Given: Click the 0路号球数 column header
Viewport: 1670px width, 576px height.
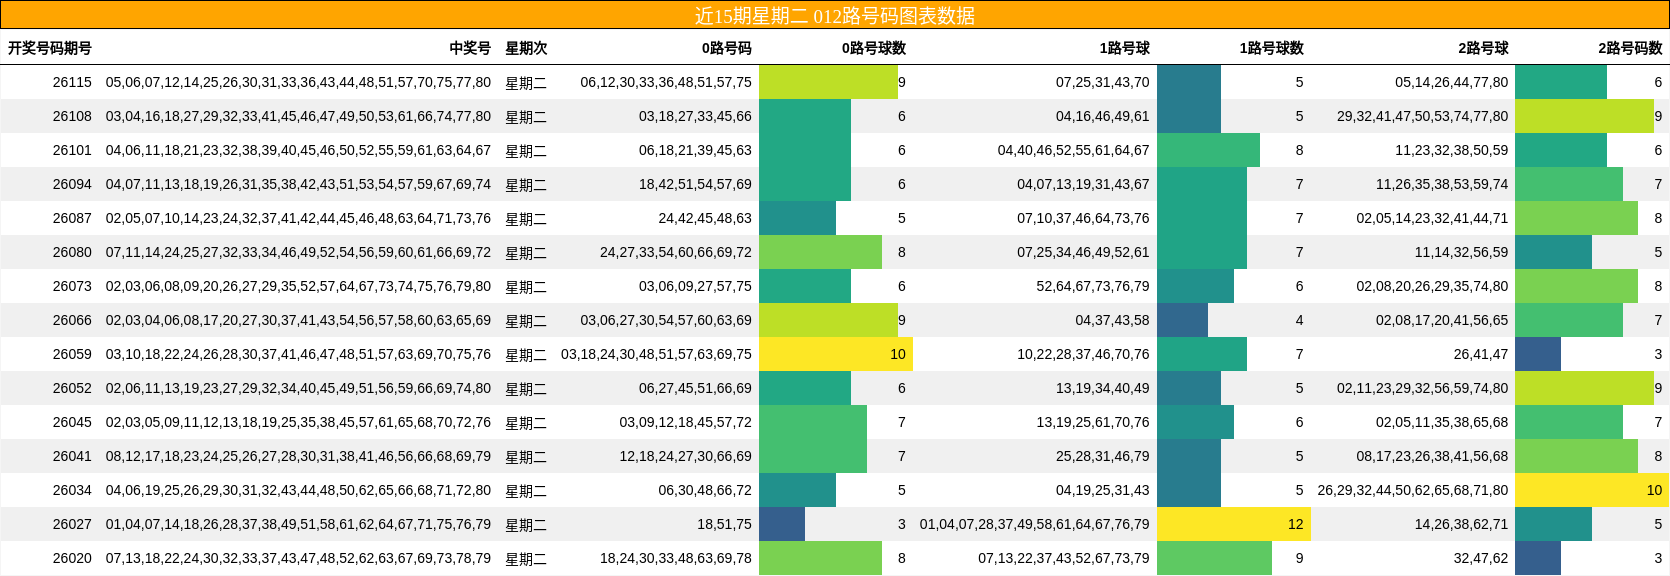Looking at the screenshot, I should pos(874,48).
